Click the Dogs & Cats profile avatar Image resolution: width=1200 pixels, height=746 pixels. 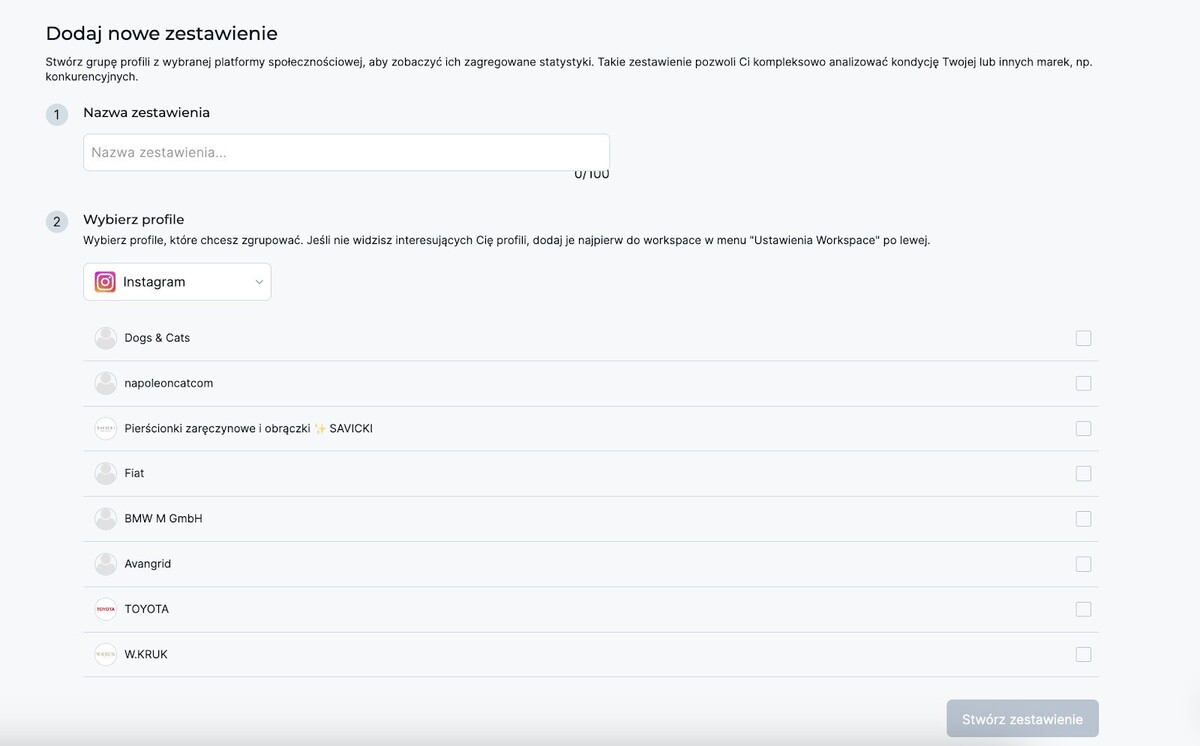106,338
